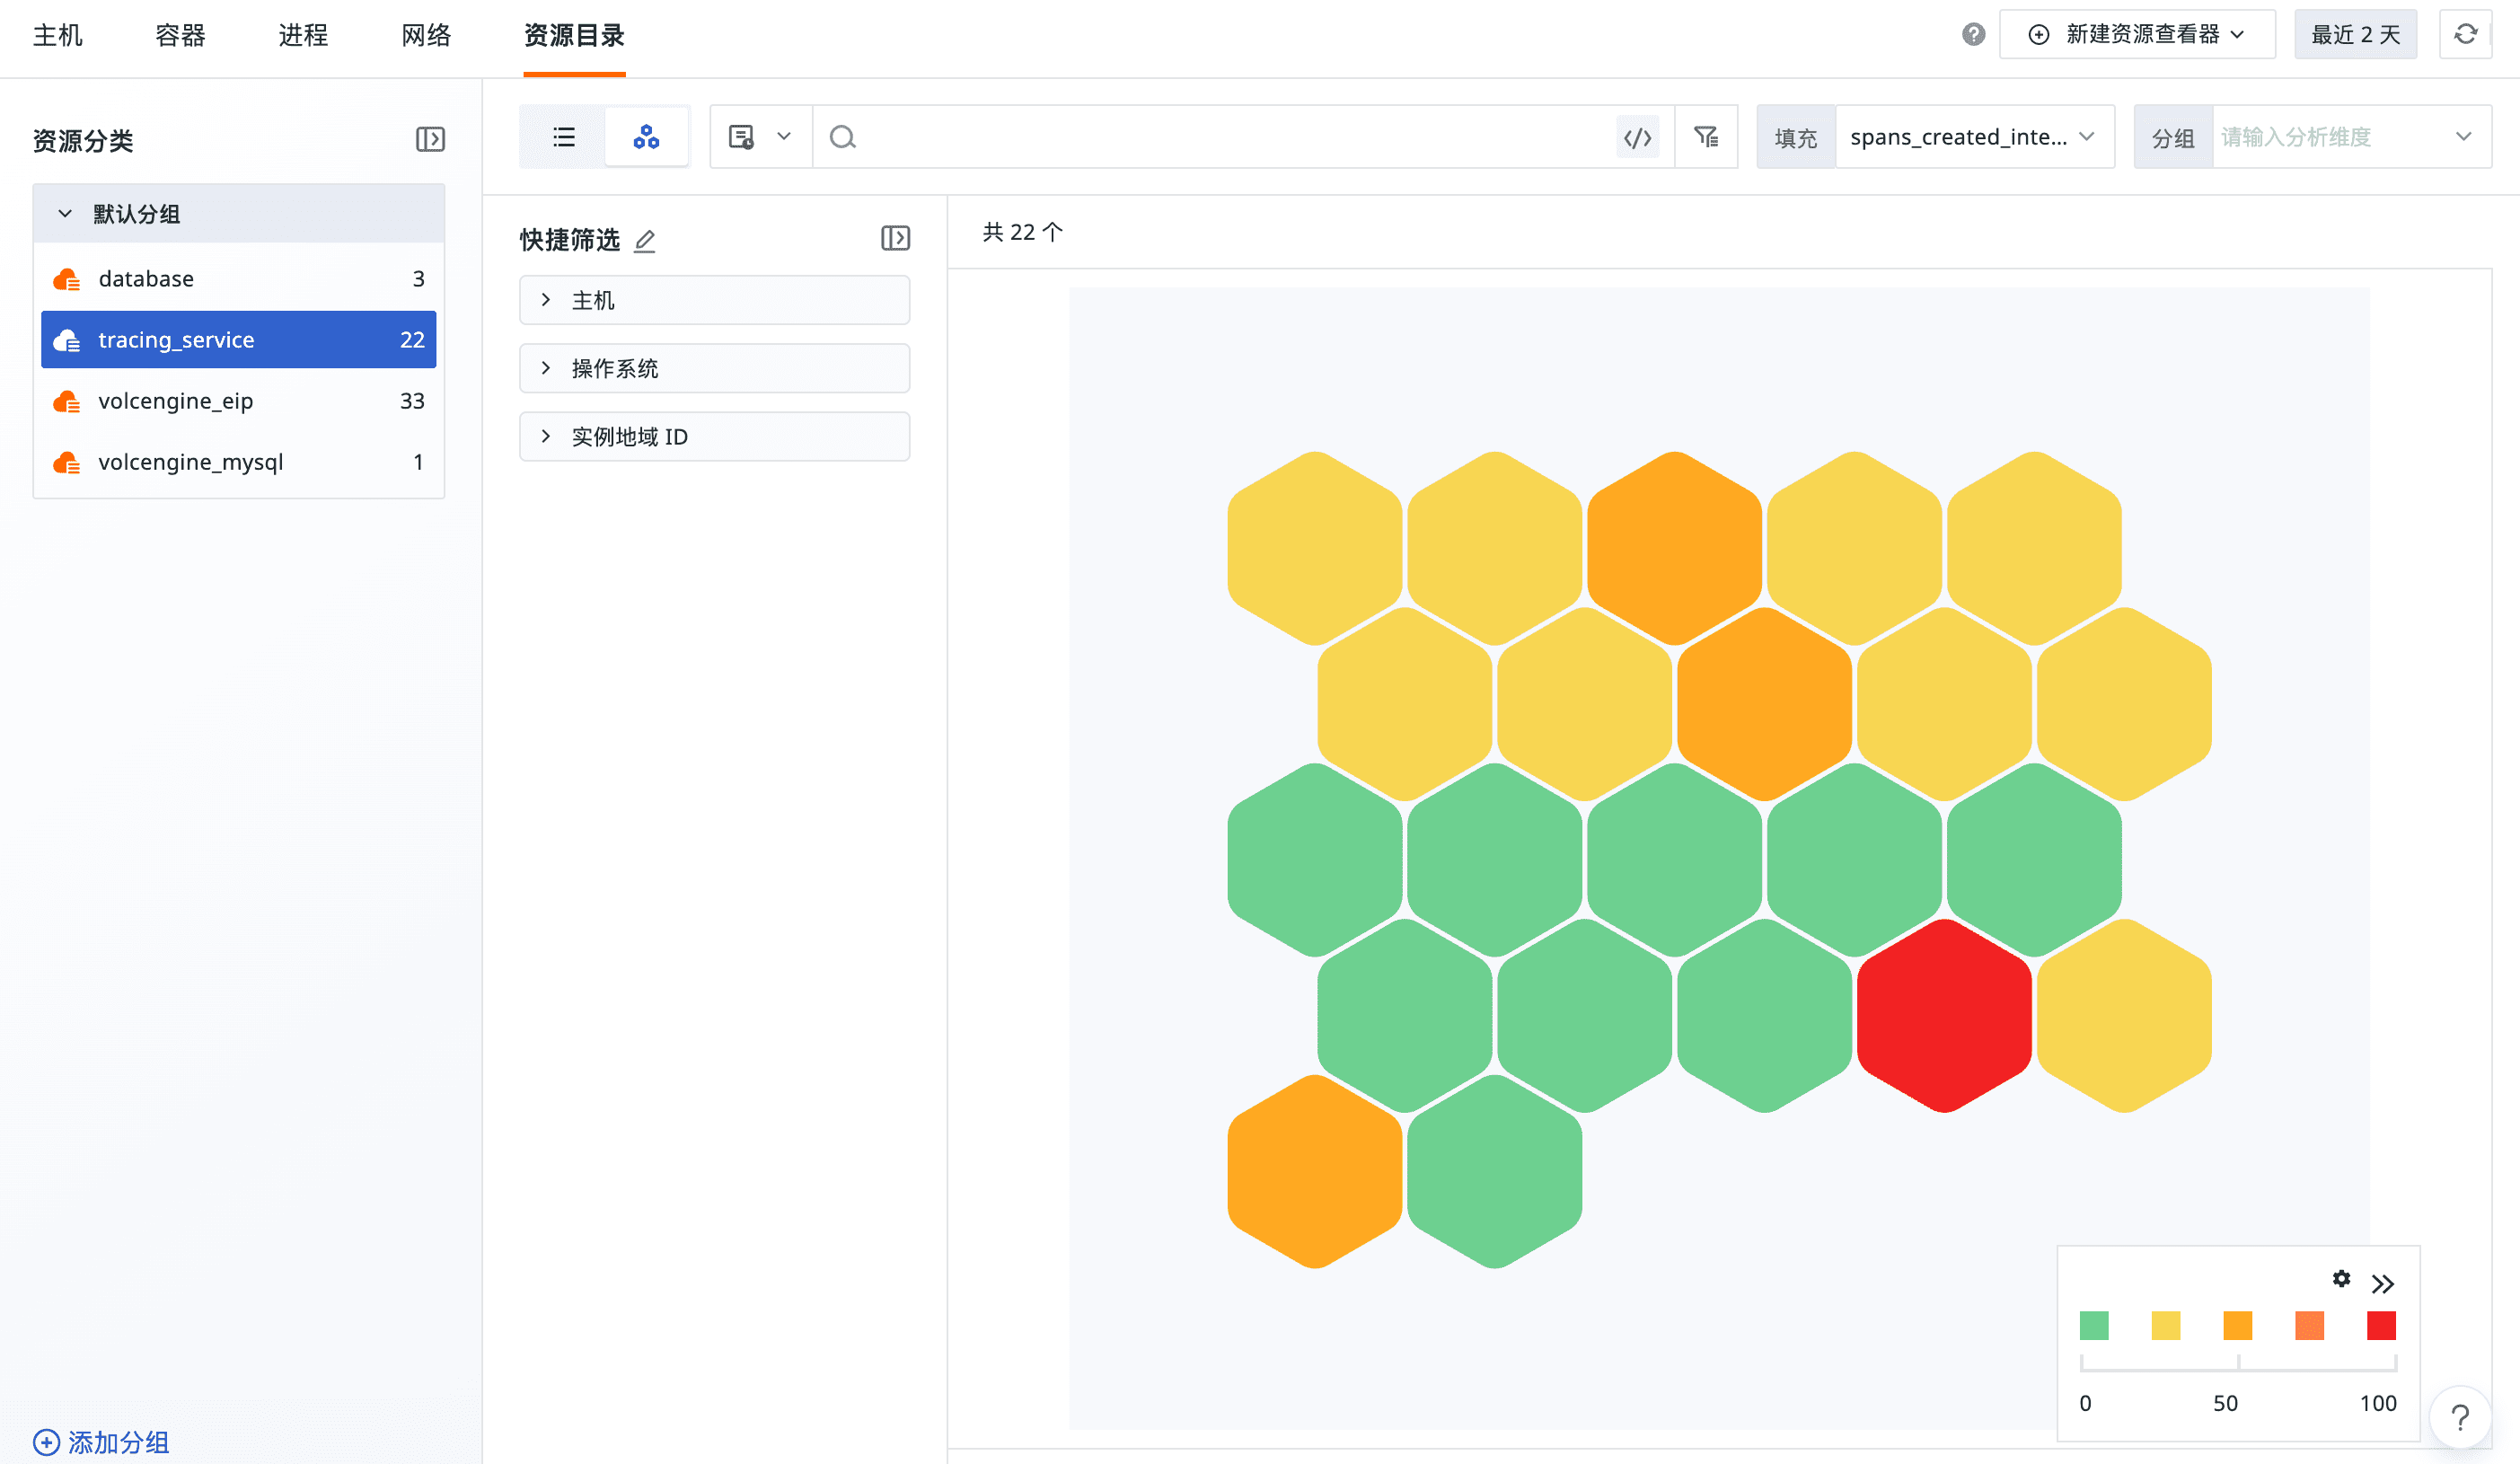The image size is (2520, 1464).
Task: Switch to the 容器 tab
Action: [180, 35]
